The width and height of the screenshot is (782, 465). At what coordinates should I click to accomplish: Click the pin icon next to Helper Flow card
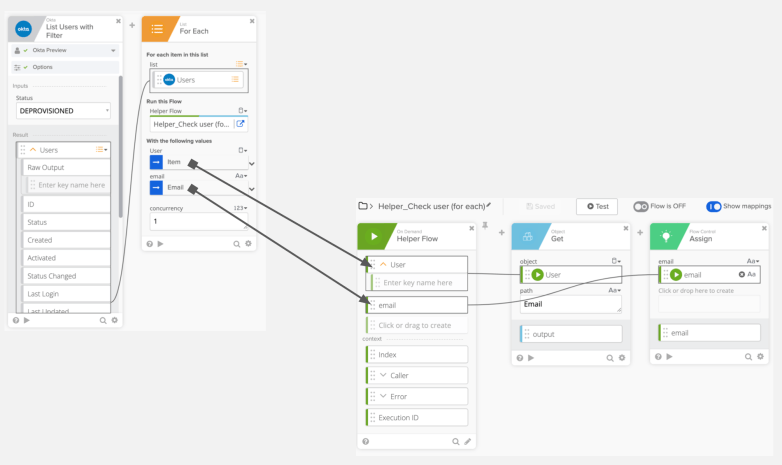point(485,226)
